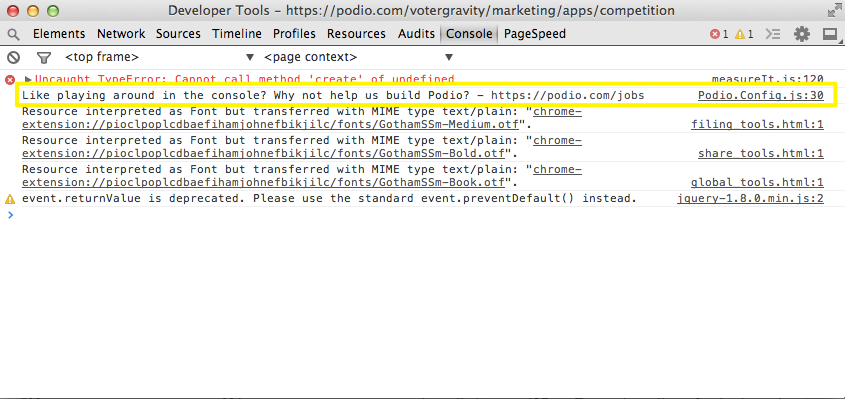The image size is (845, 399).
Task: Click the warning icon beside event.returnValue message
Action: click(10, 199)
